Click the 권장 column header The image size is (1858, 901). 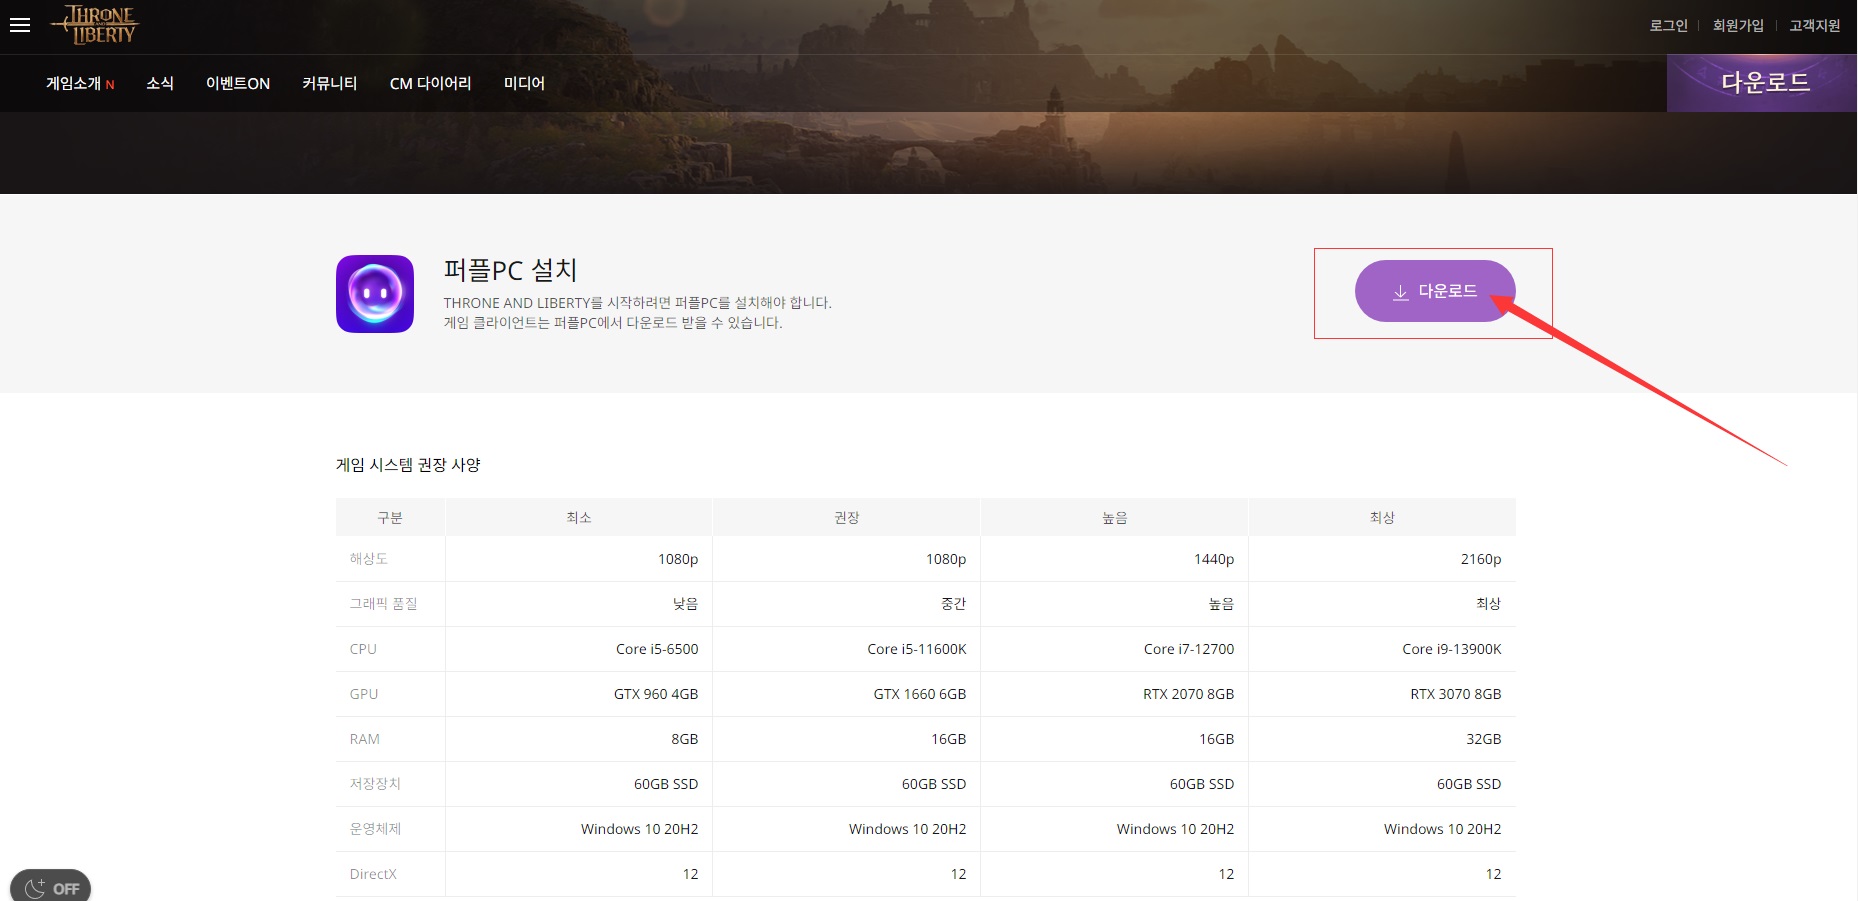pyautogui.click(x=847, y=517)
